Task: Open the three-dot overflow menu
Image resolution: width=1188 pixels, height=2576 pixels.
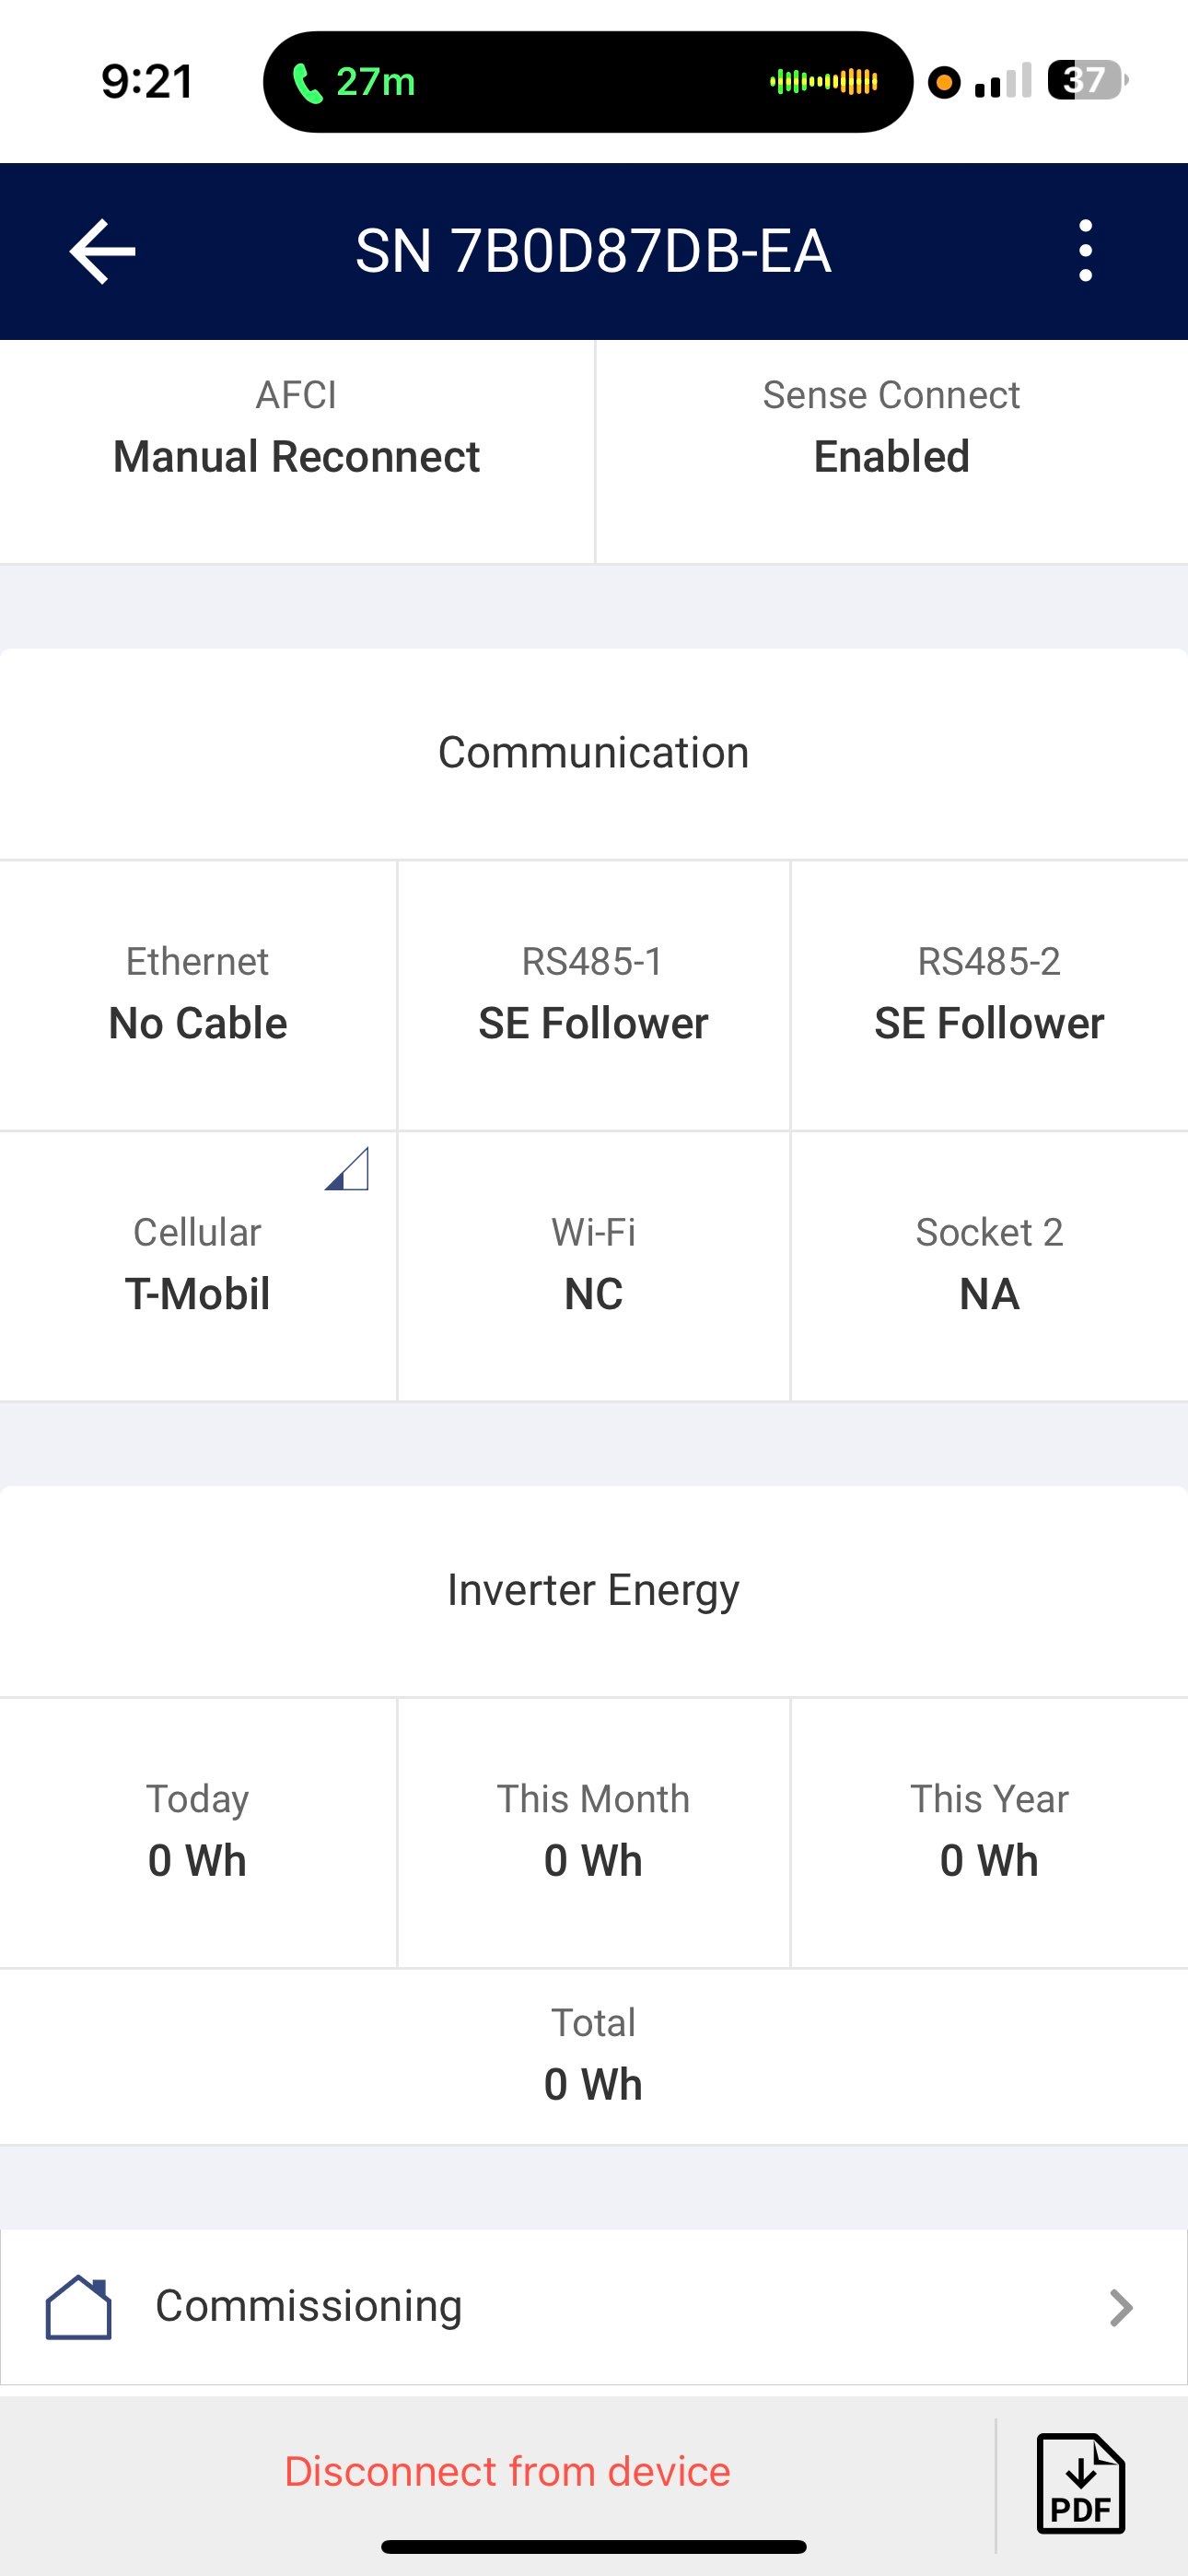Action: (1085, 251)
